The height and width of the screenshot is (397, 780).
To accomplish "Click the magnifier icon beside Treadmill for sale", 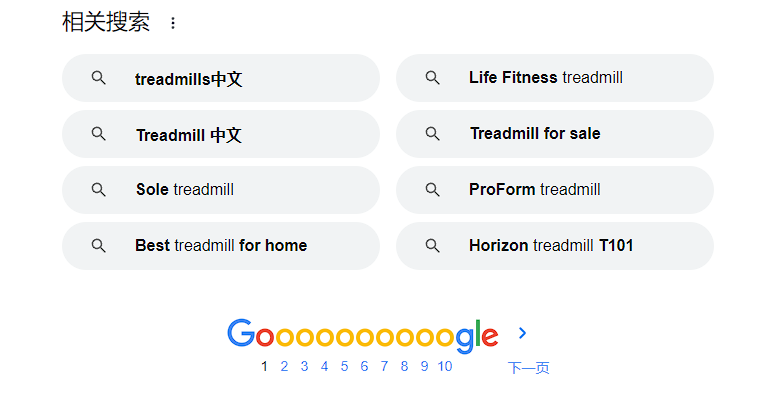I will coord(432,134).
